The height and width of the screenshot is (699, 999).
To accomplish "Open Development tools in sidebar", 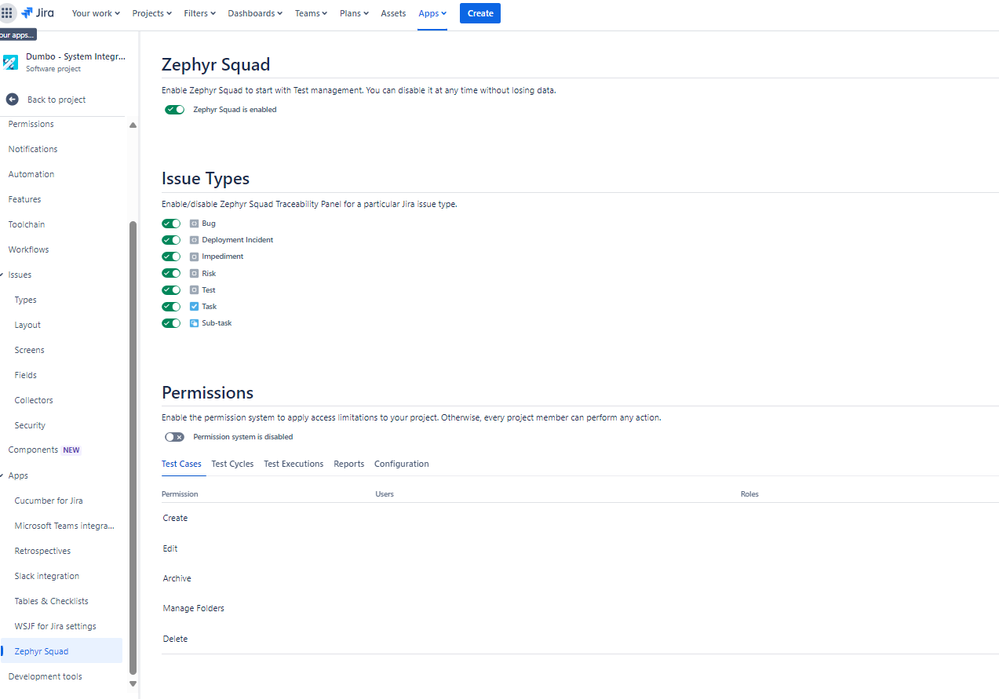I will (45, 677).
